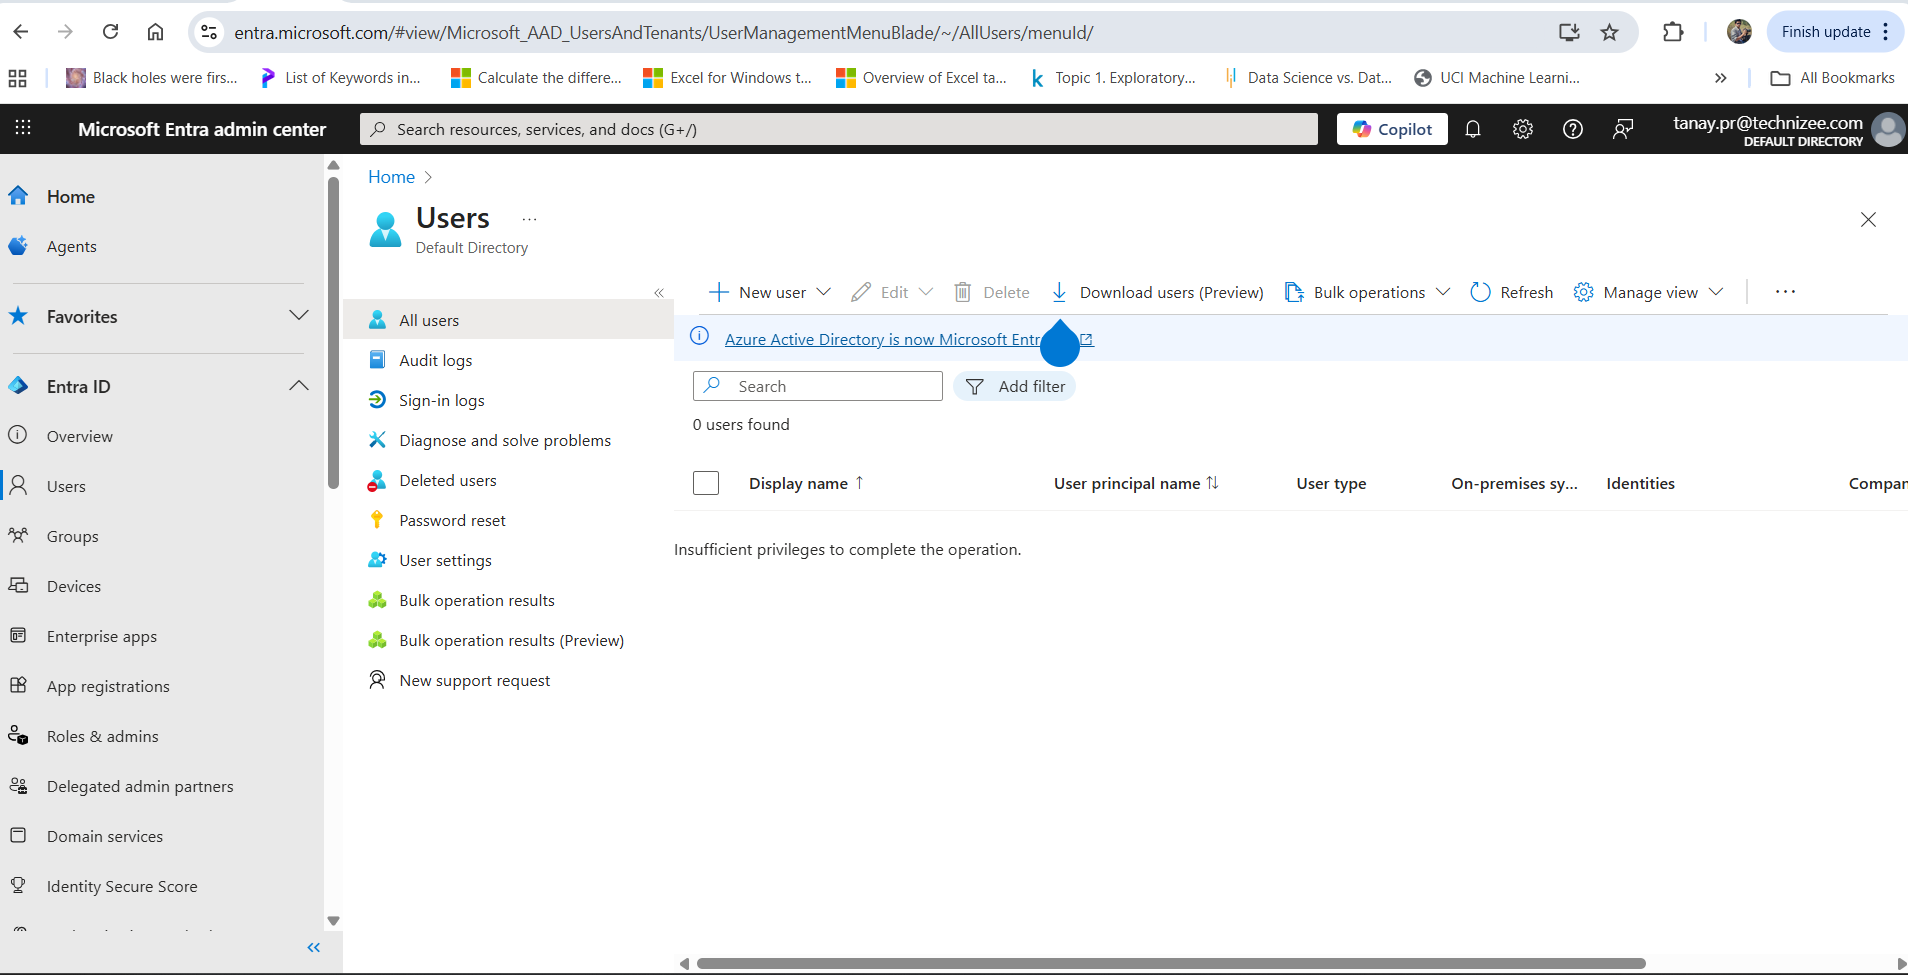Open Bulk operation results

tap(477, 600)
